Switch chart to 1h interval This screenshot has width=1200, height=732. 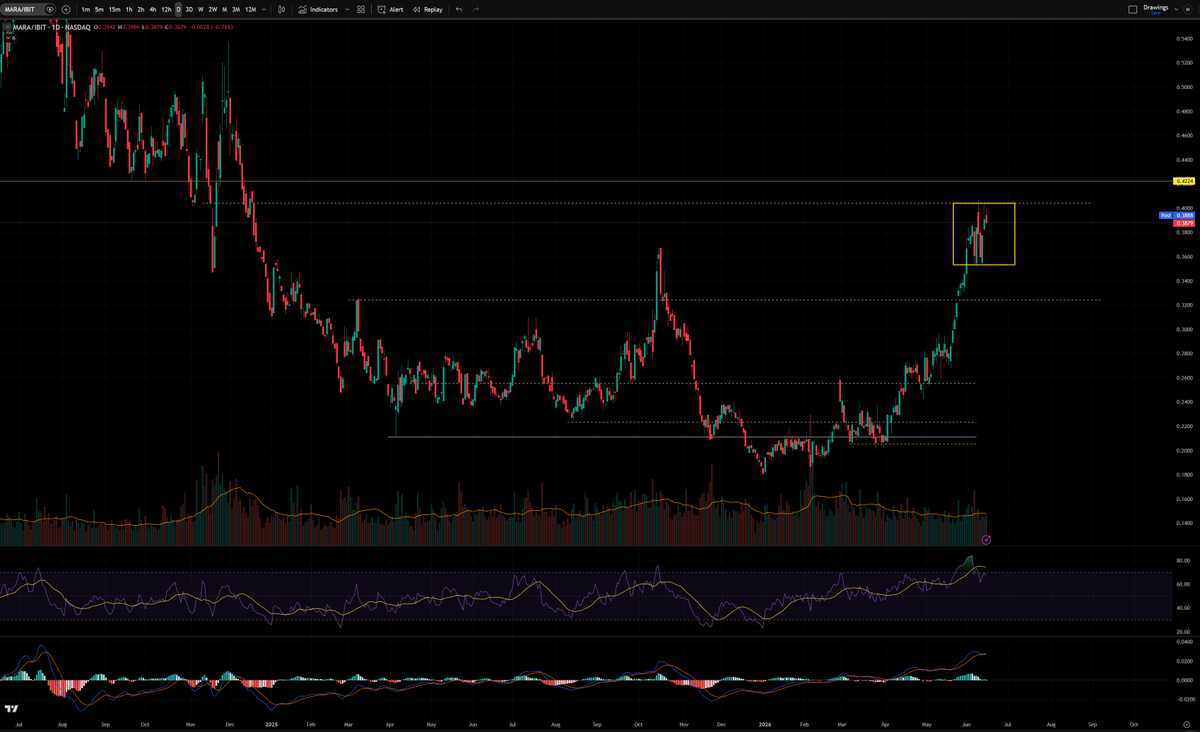point(129,9)
